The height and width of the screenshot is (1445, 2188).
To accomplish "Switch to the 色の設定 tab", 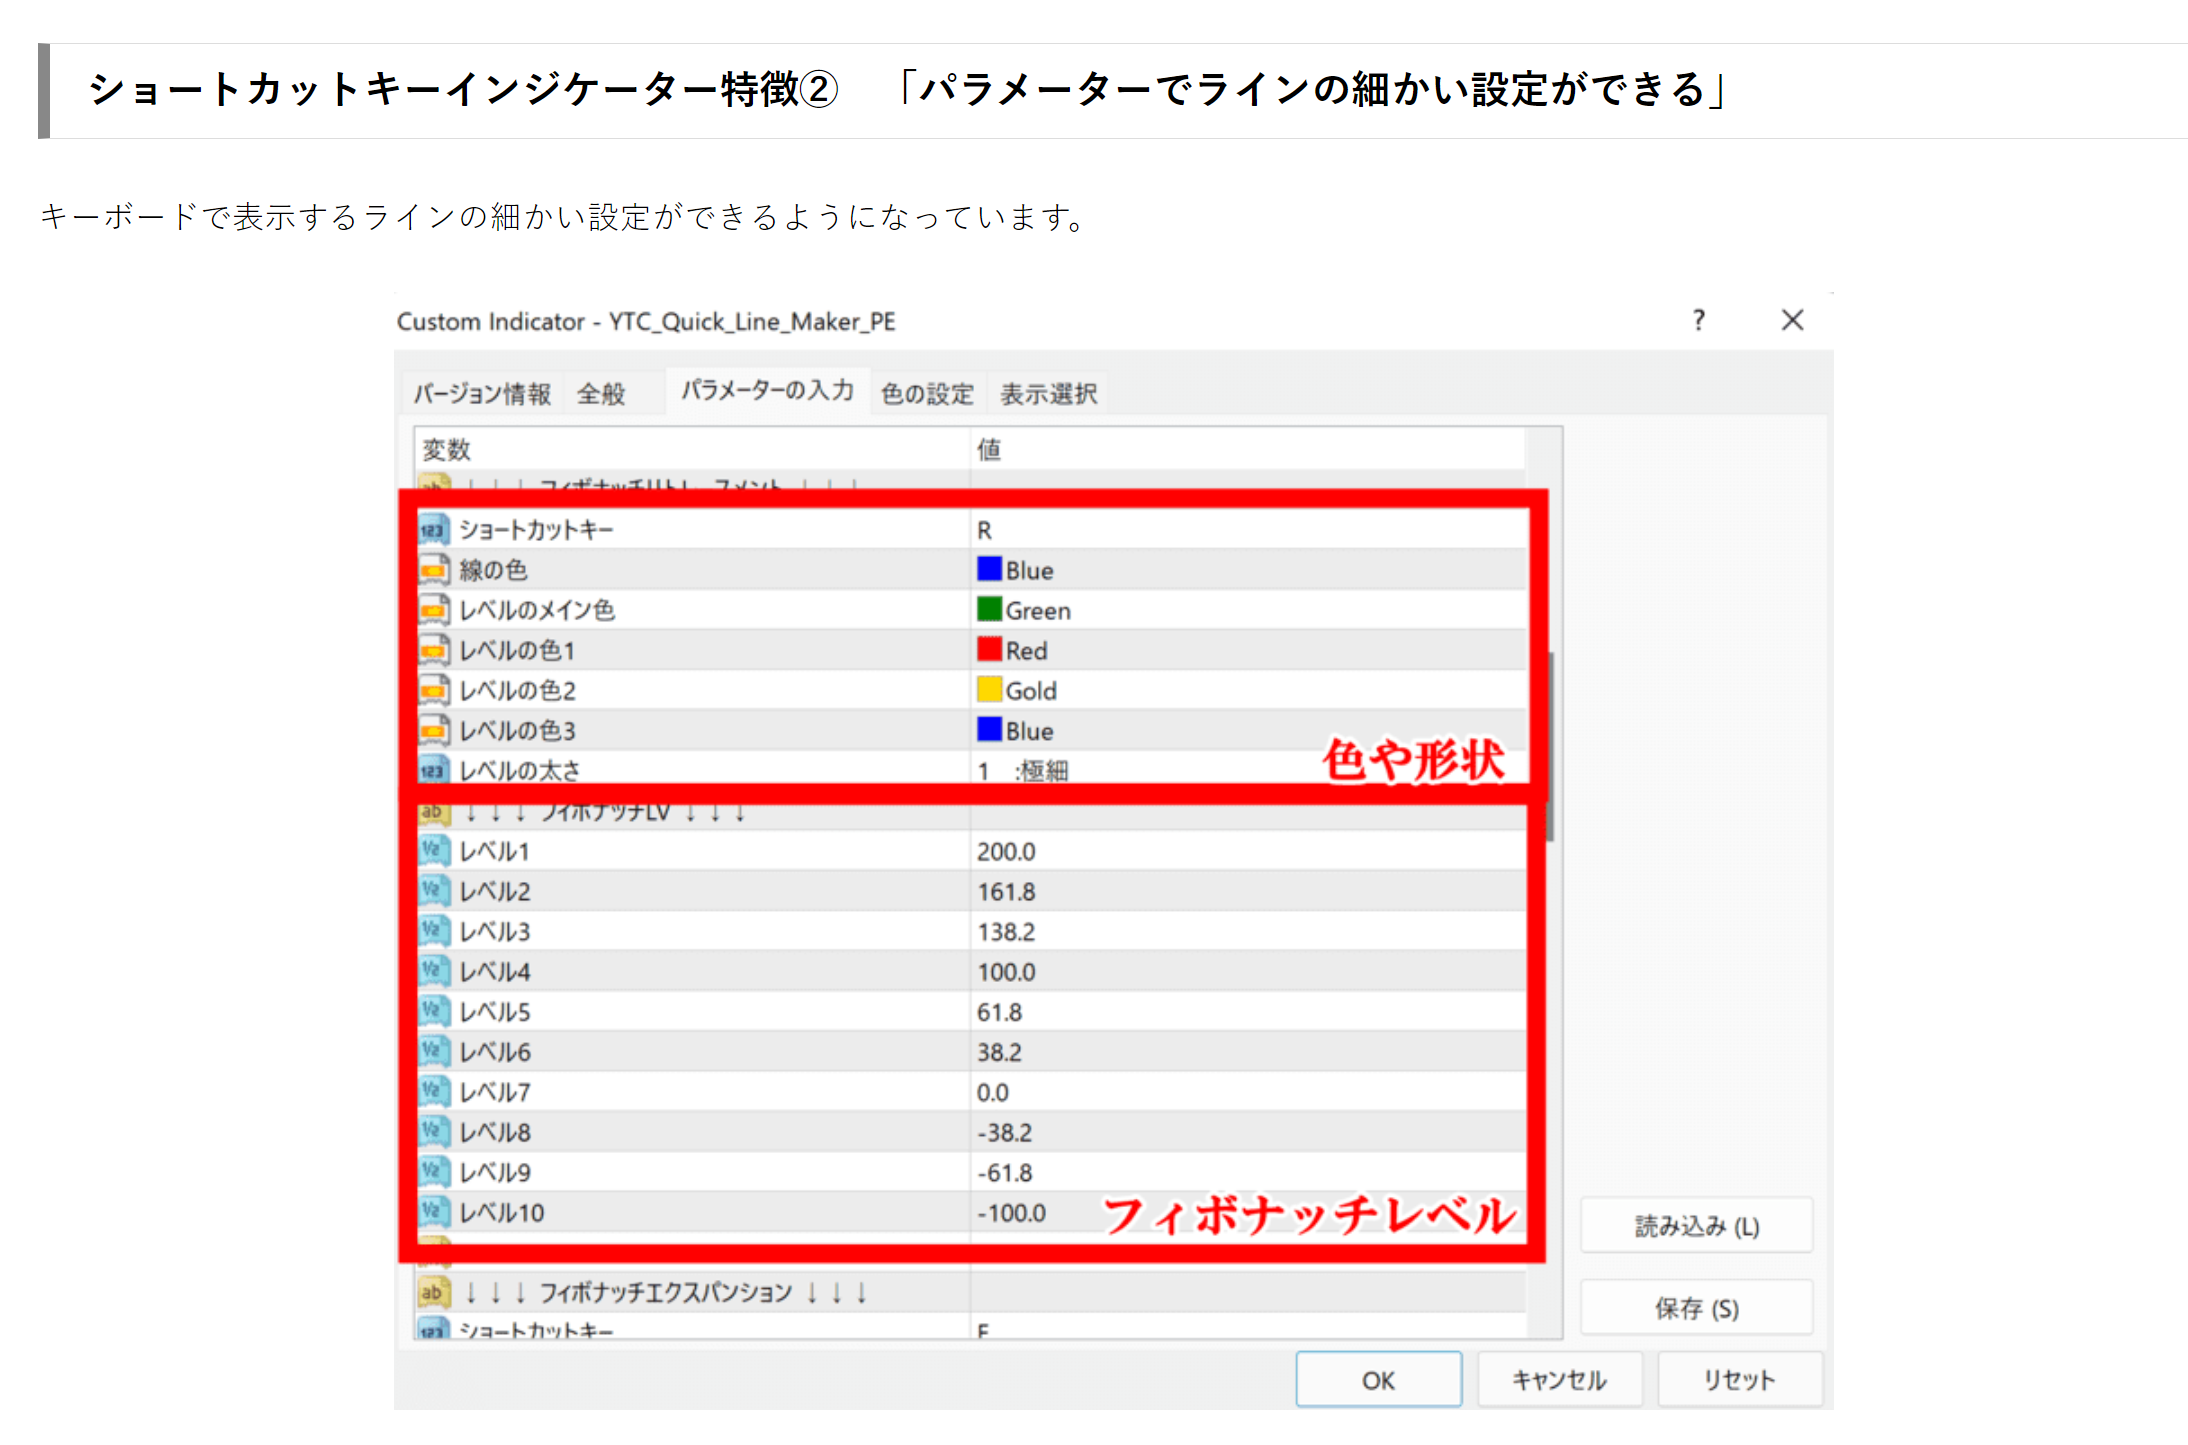I will pyautogui.click(x=927, y=394).
